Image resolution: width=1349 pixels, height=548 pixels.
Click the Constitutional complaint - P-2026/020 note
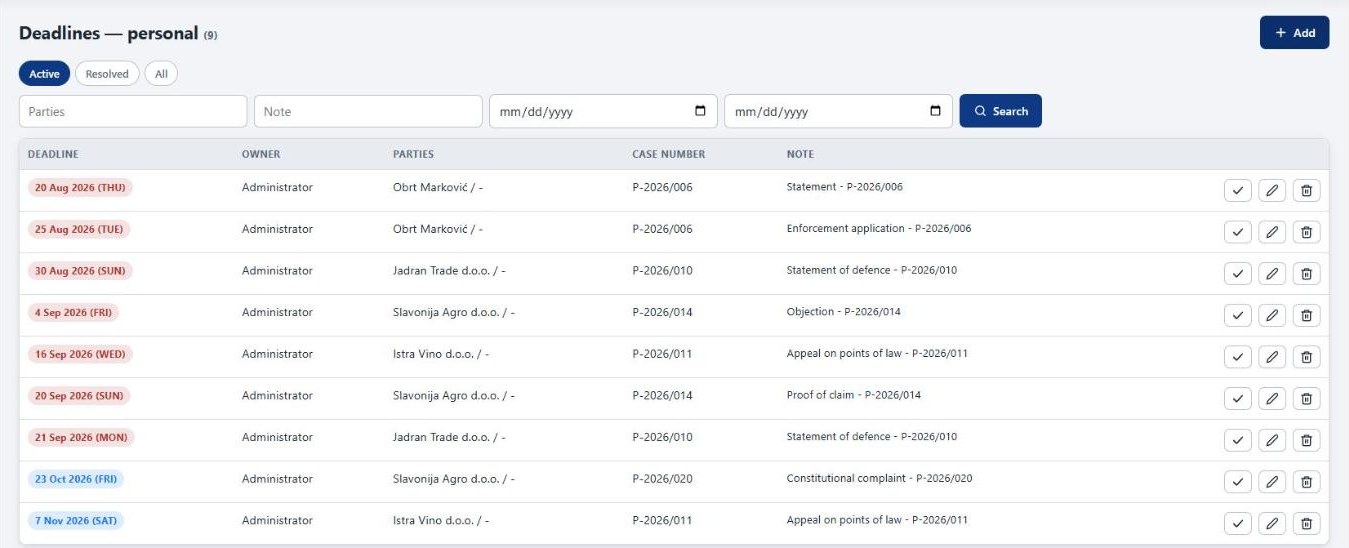coord(879,479)
